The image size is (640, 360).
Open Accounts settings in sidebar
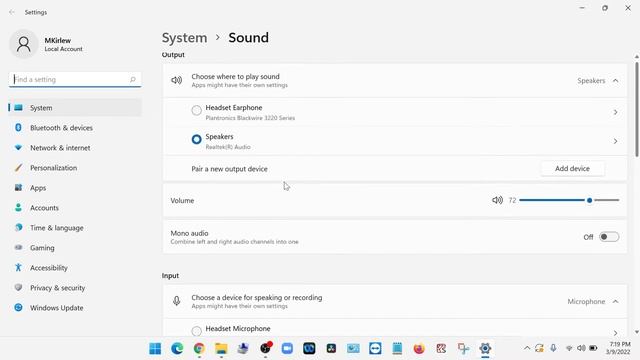point(75,208)
